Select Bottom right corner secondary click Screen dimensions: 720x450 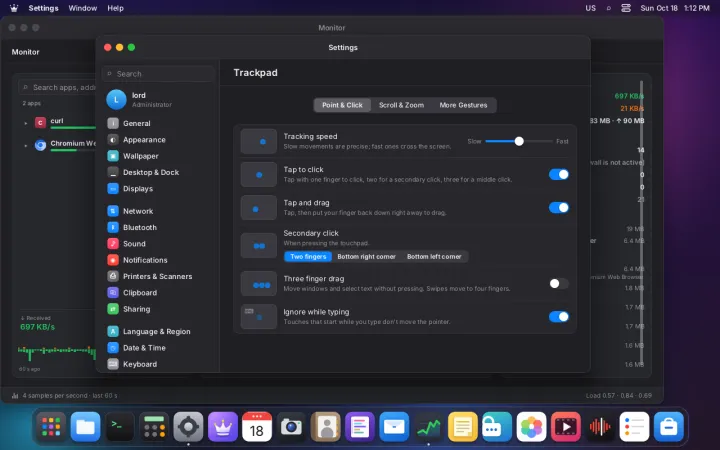point(366,257)
